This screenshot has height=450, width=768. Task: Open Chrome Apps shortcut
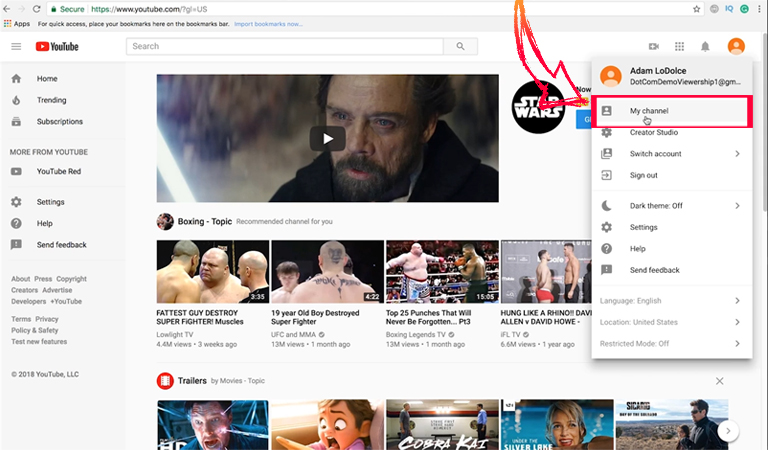pos(17,24)
